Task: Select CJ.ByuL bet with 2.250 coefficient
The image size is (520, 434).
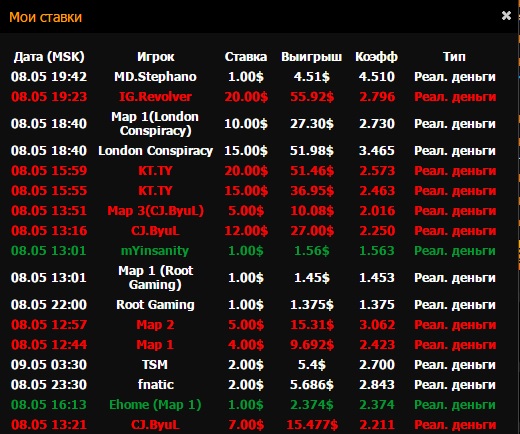Action: (x=155, y=231)
